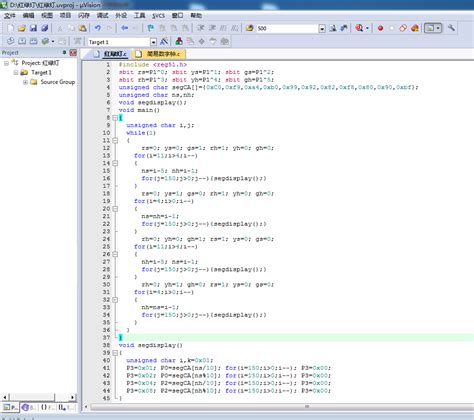Create a new file with the New icon
Screen dimensions: 474x420
click(10, 28)
